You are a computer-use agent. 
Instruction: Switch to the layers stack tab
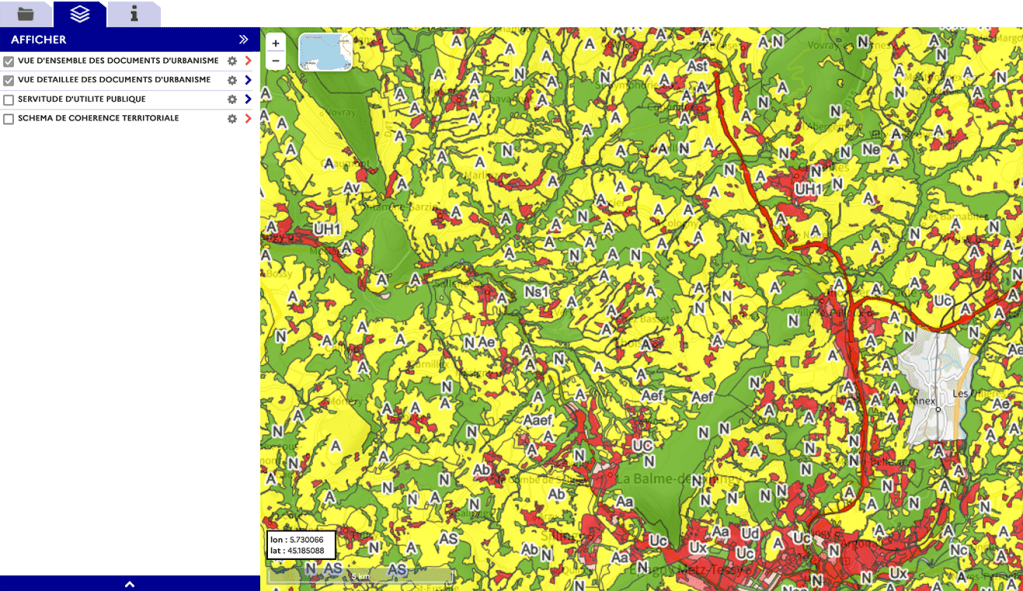point(80,14)
